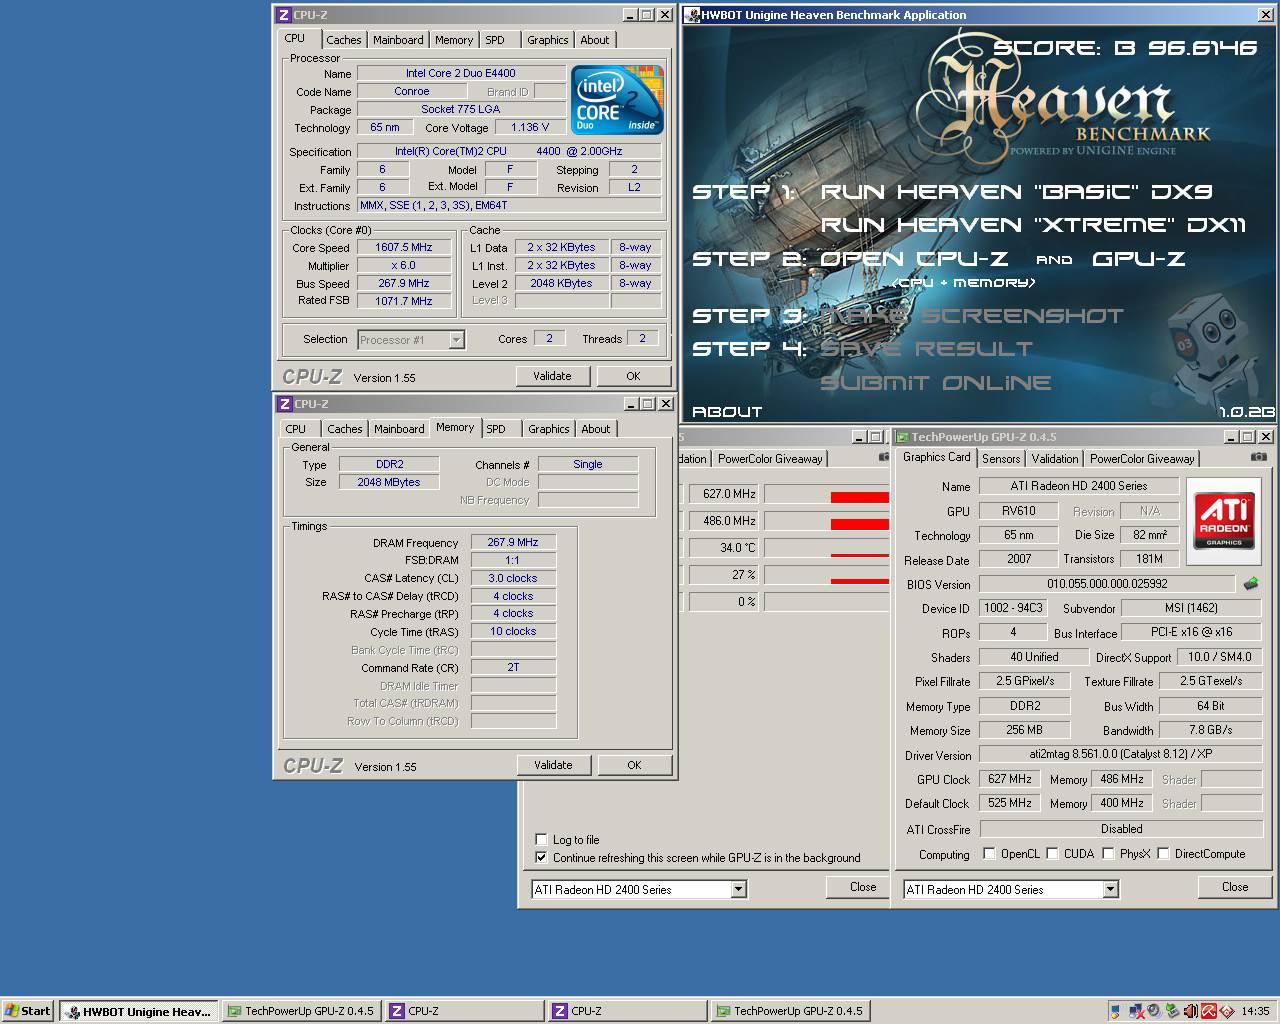Click OK in the Memory CPU-Z window
Screen dimensions: 1280x1024
pos(634,765)
